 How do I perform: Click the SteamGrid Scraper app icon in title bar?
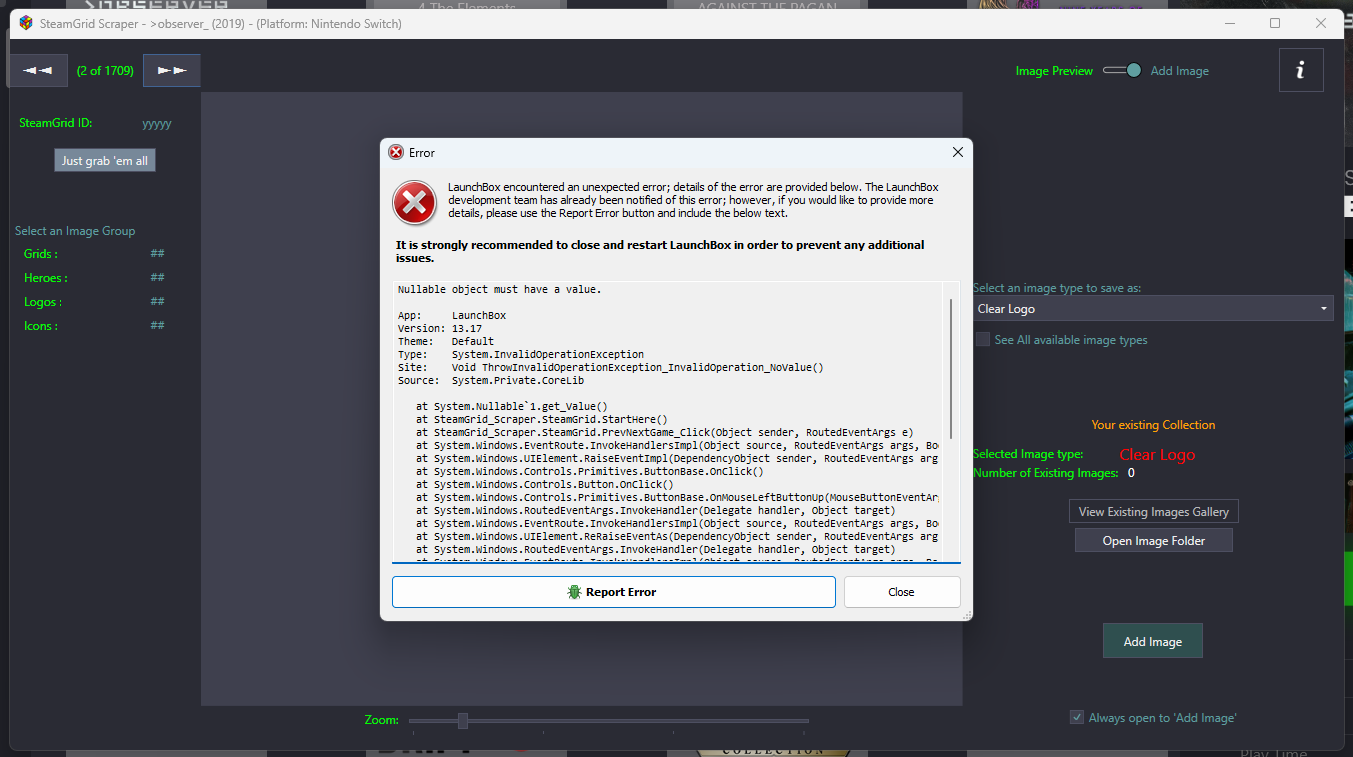(25, 23)
